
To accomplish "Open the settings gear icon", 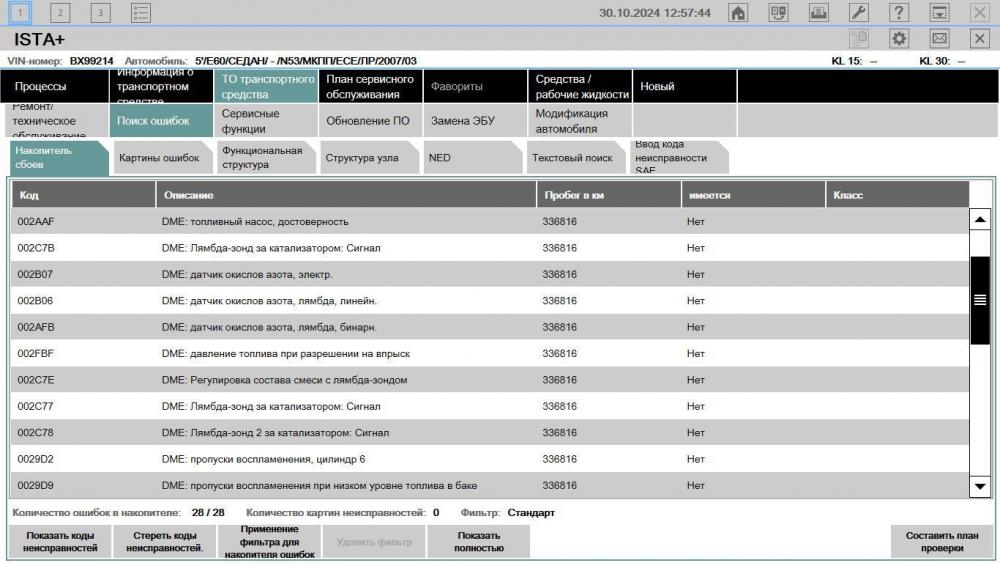I will click(899, 39).
